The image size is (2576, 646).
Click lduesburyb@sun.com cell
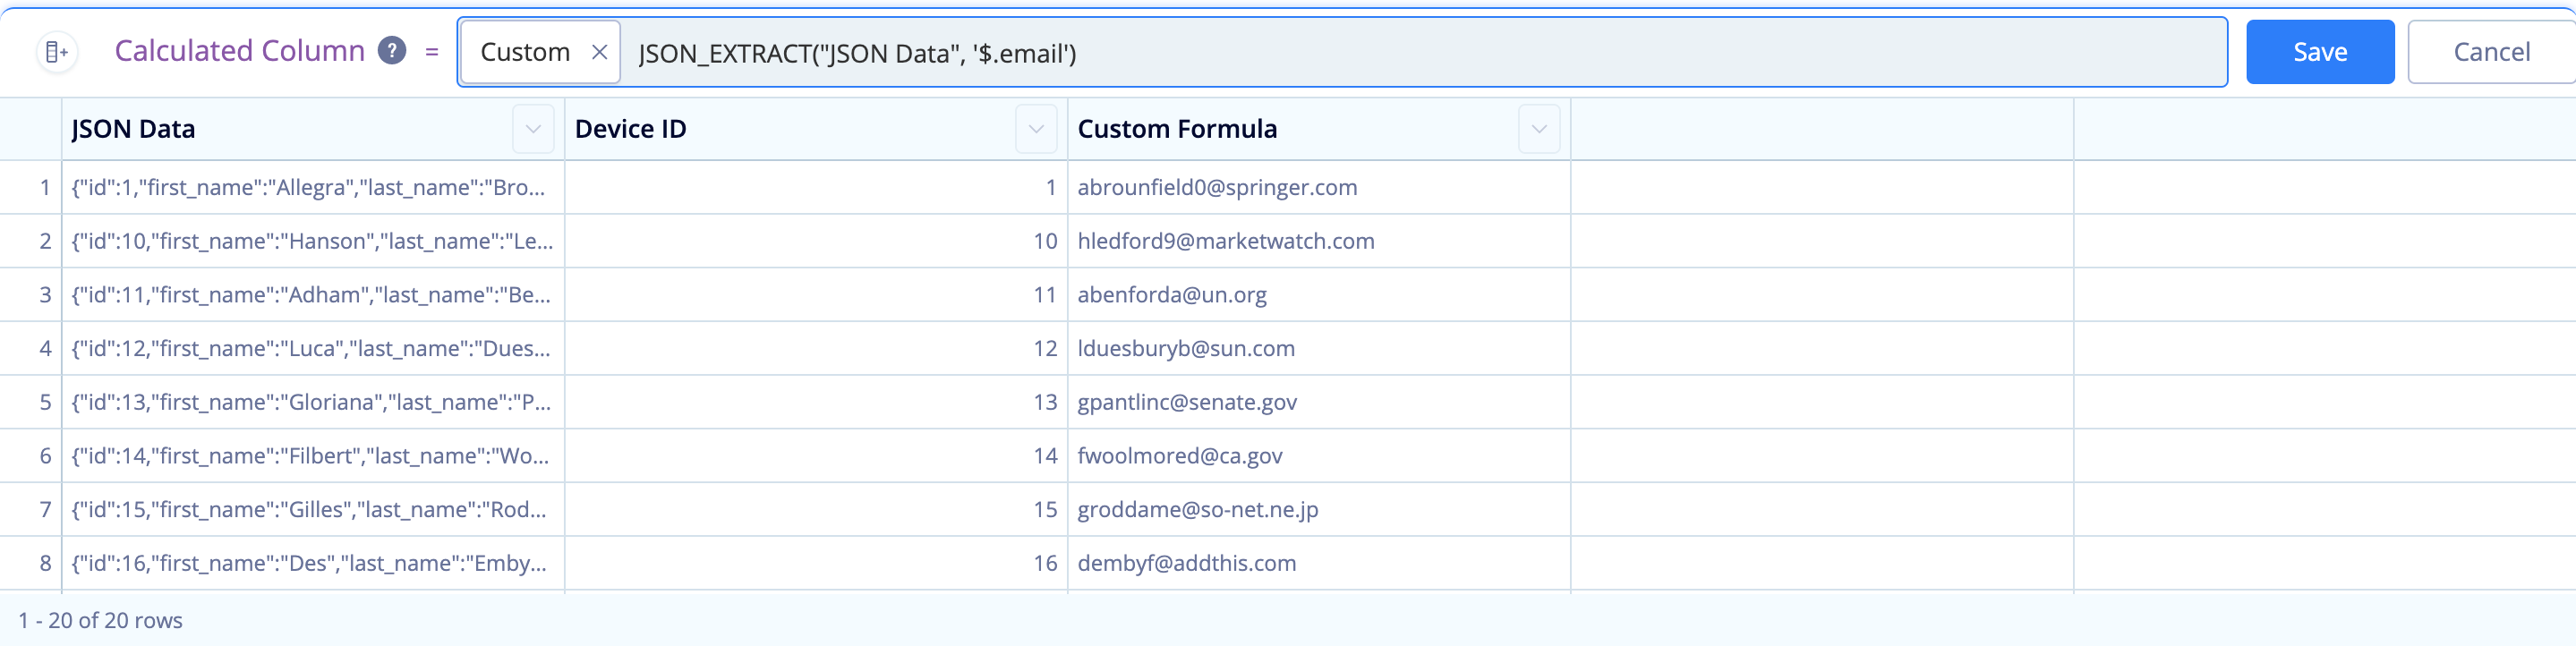tap(1319, 349)
